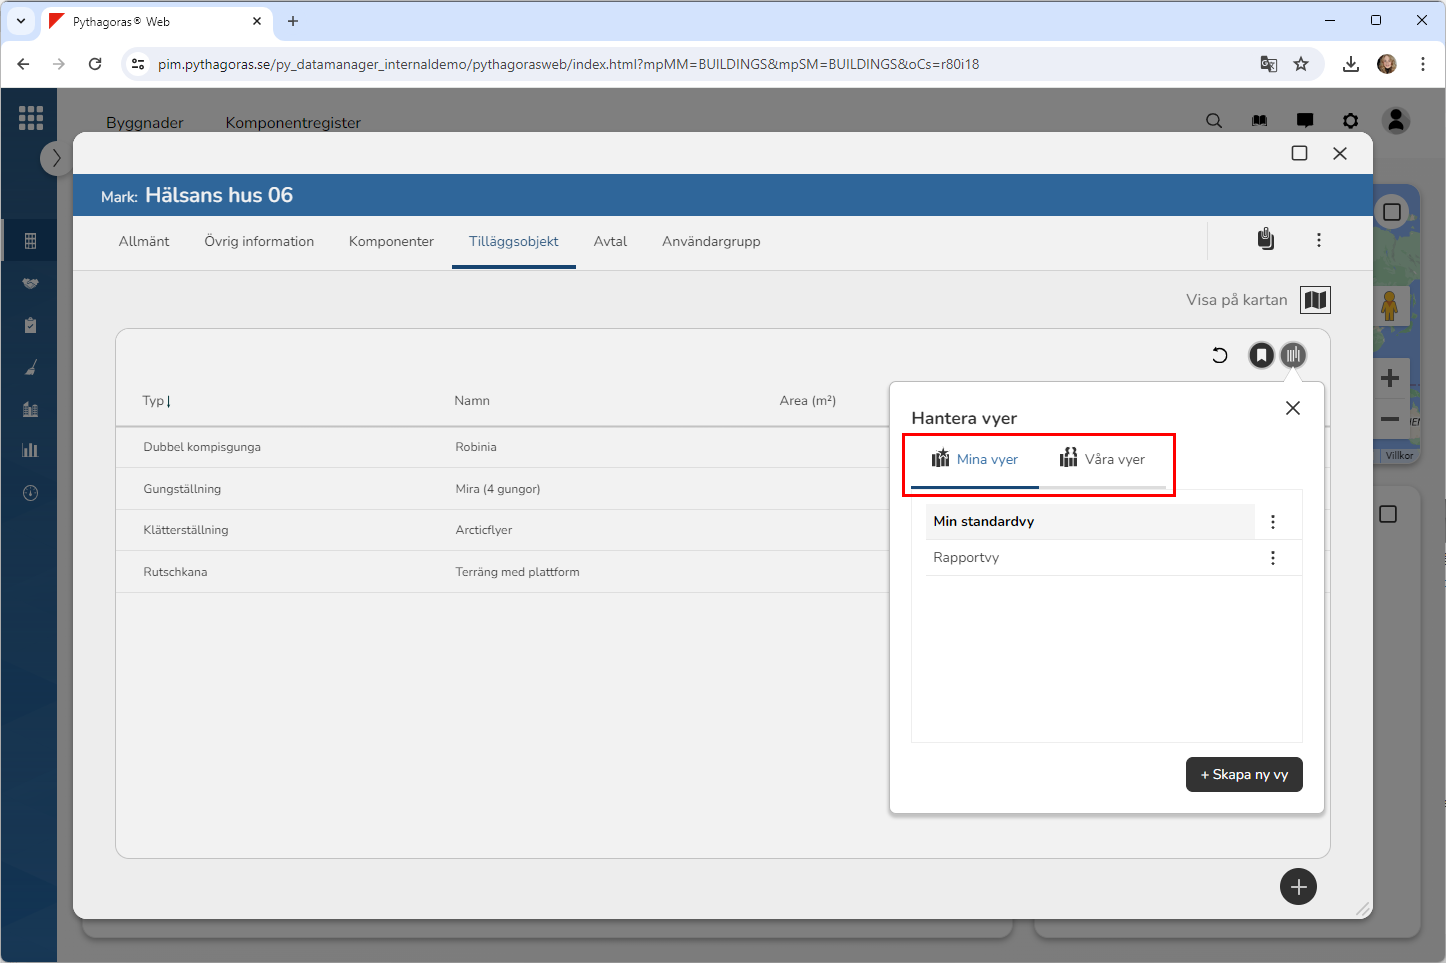Screen dimensions: 1446x963
Task: Open the three-dot menu for Rapportvy
Action: 1272,558
